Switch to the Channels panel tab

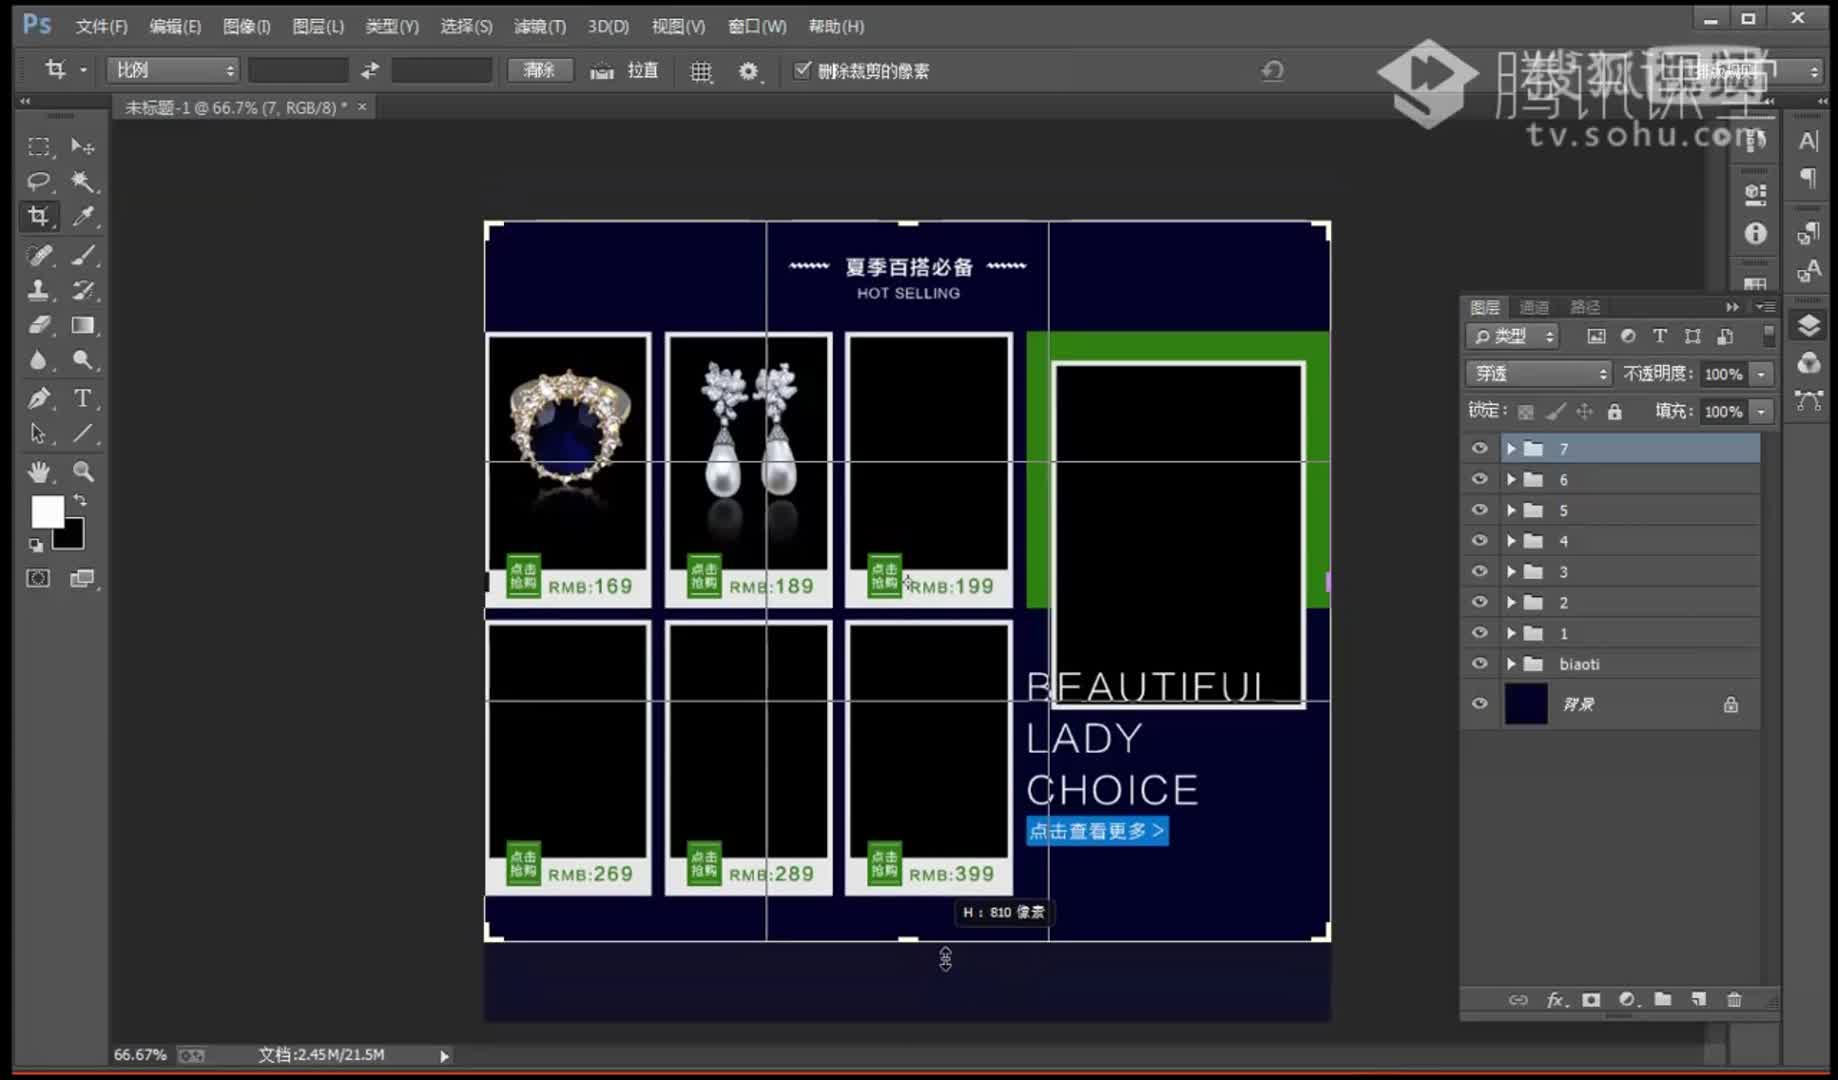pyautogui.click(x=1534, y=307)
